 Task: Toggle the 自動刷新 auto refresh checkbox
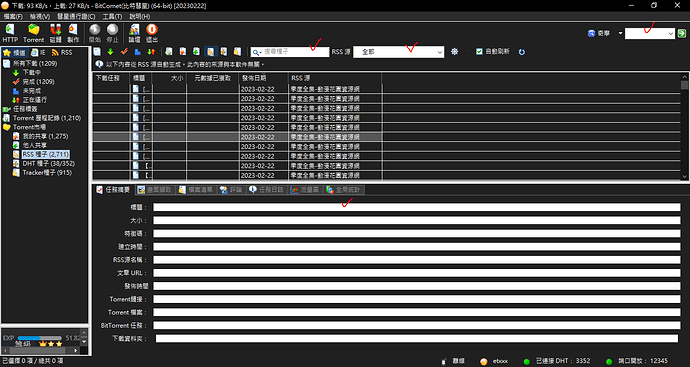pyautogui.click(x=479, y=51)
